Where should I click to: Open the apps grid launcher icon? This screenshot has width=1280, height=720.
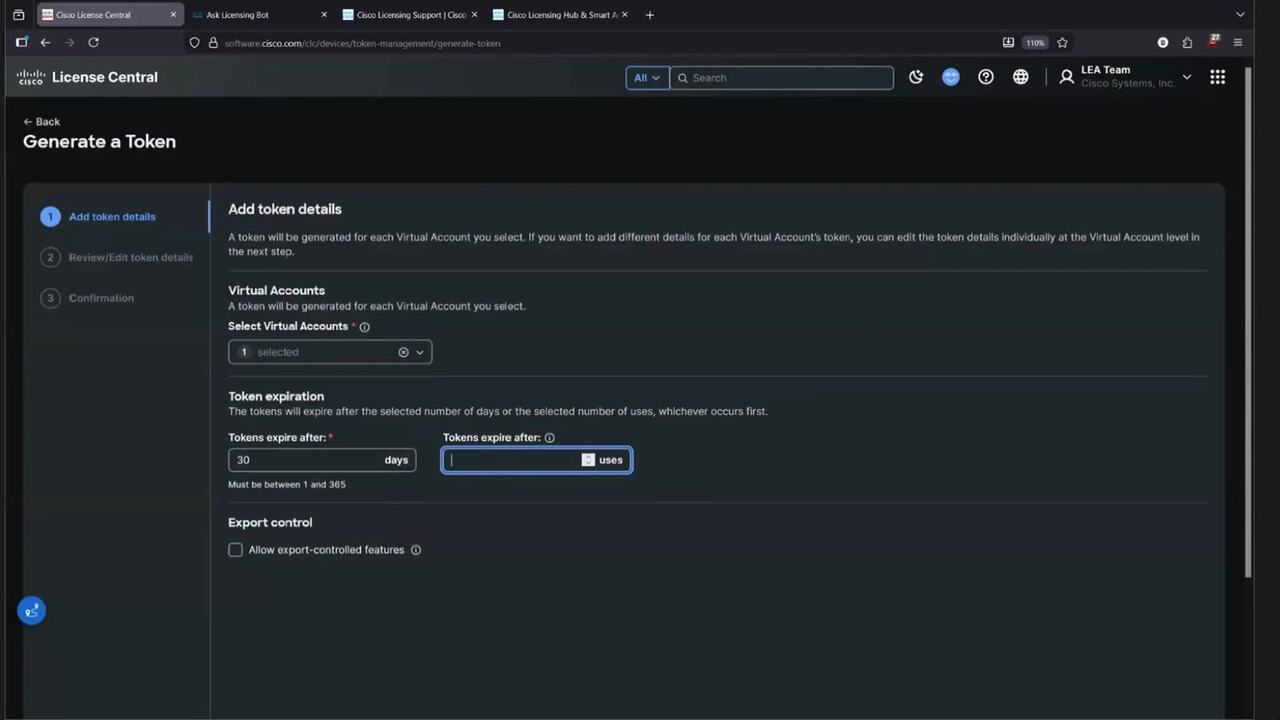[x=1217, y=77]
